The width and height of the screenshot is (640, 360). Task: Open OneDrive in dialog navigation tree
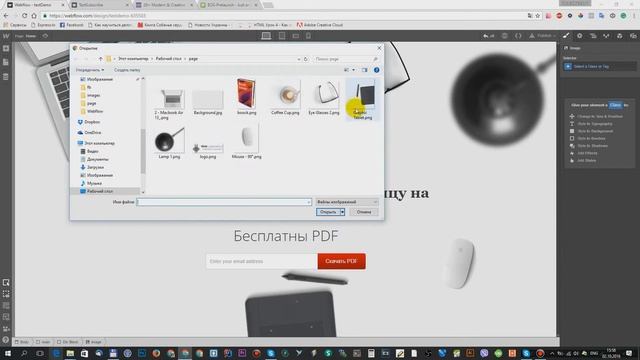(x=89, y=133)
